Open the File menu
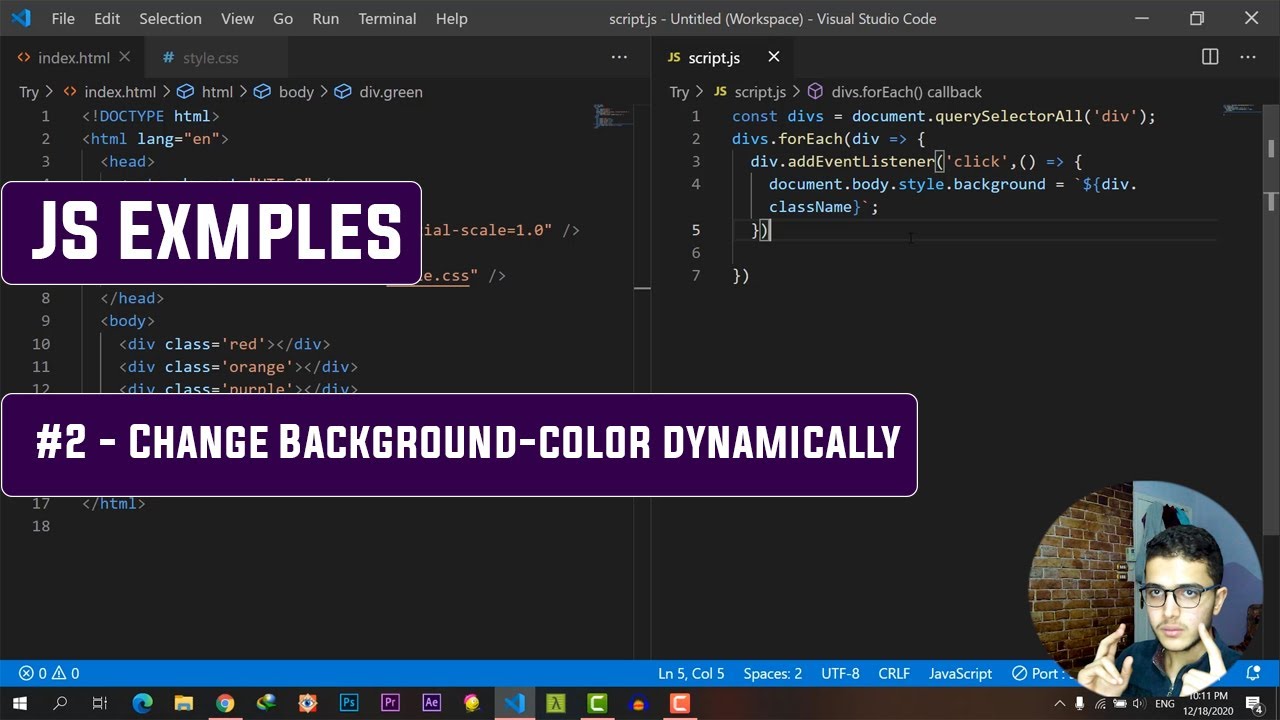 click(x=62, y=18)
